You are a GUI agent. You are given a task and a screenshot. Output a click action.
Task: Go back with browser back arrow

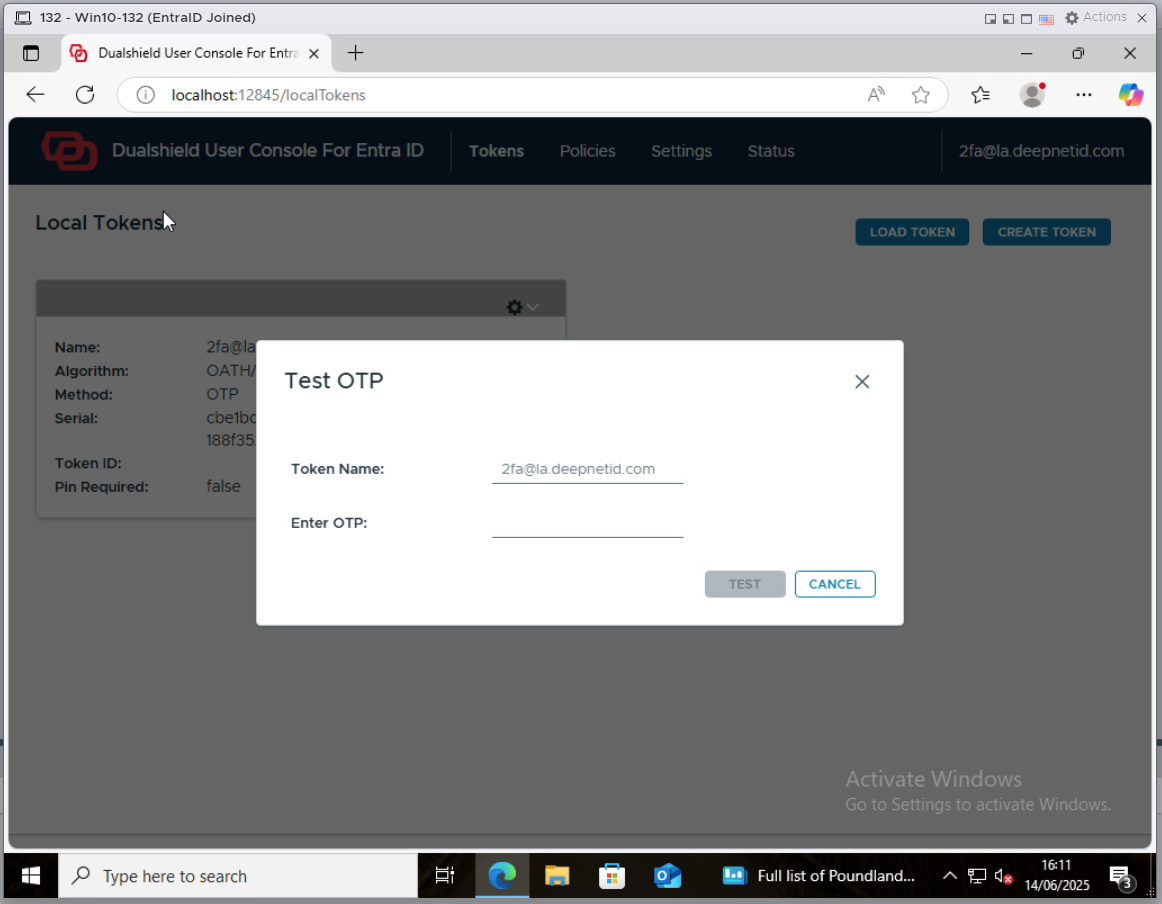coord(36,95)
